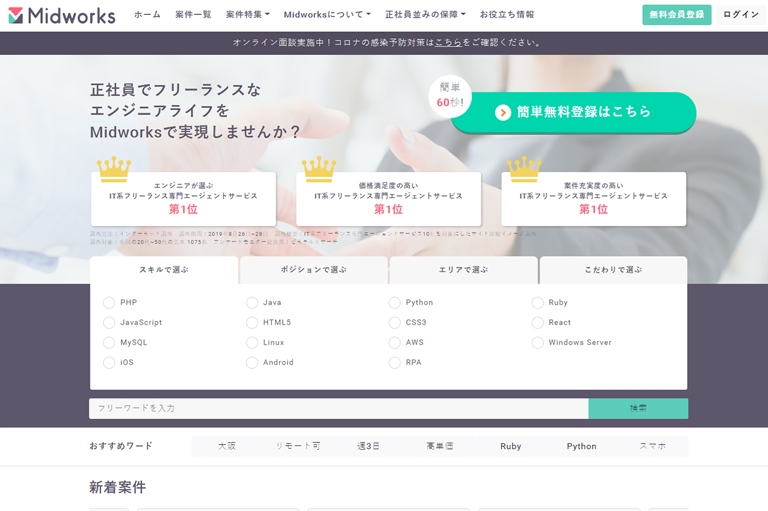
Task: Click the Ruby recommended keyword
Action: (x=510, y=446)
